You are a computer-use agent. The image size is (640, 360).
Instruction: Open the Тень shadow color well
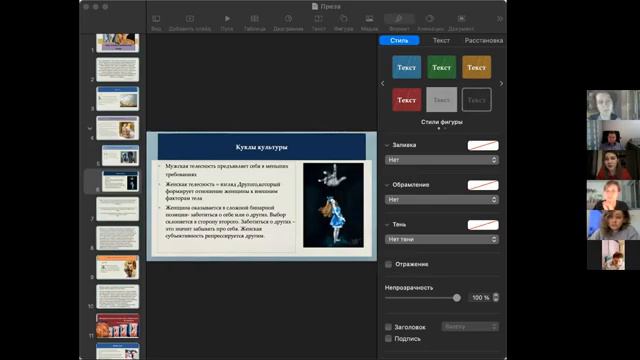[x=483, y=225]
